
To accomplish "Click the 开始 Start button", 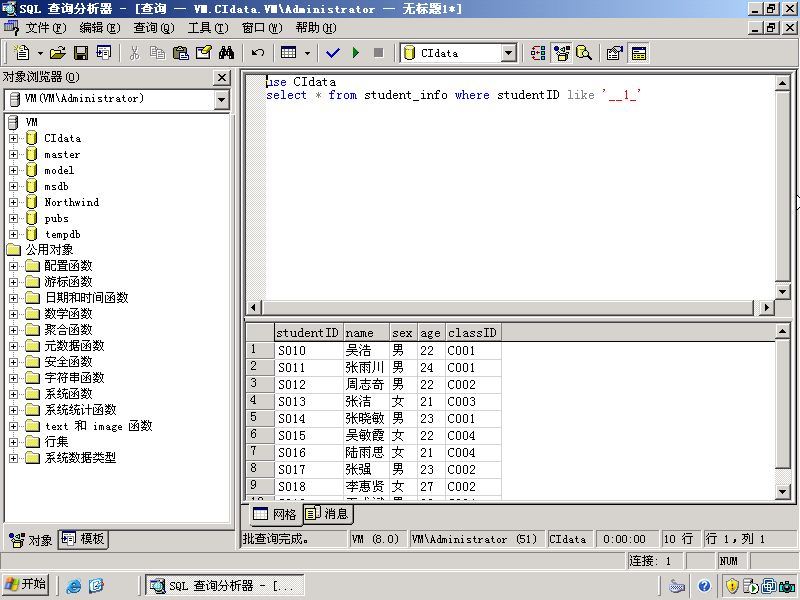I will coord(26,585).
